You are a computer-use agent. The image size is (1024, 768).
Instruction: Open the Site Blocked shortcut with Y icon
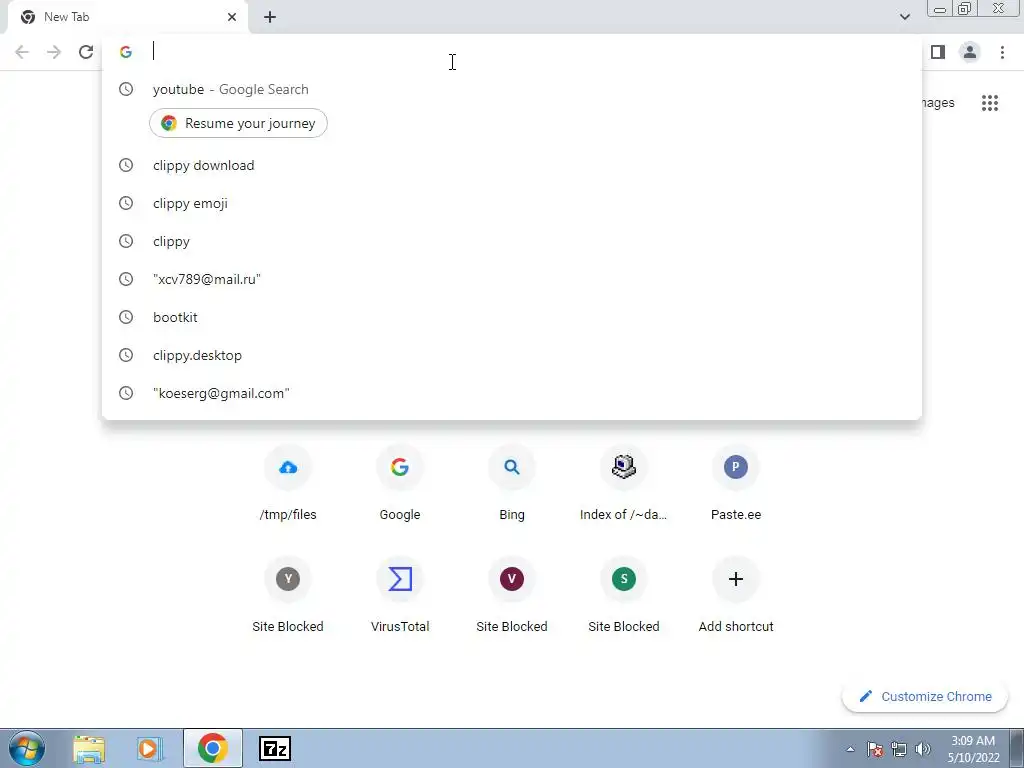[288, 595]
